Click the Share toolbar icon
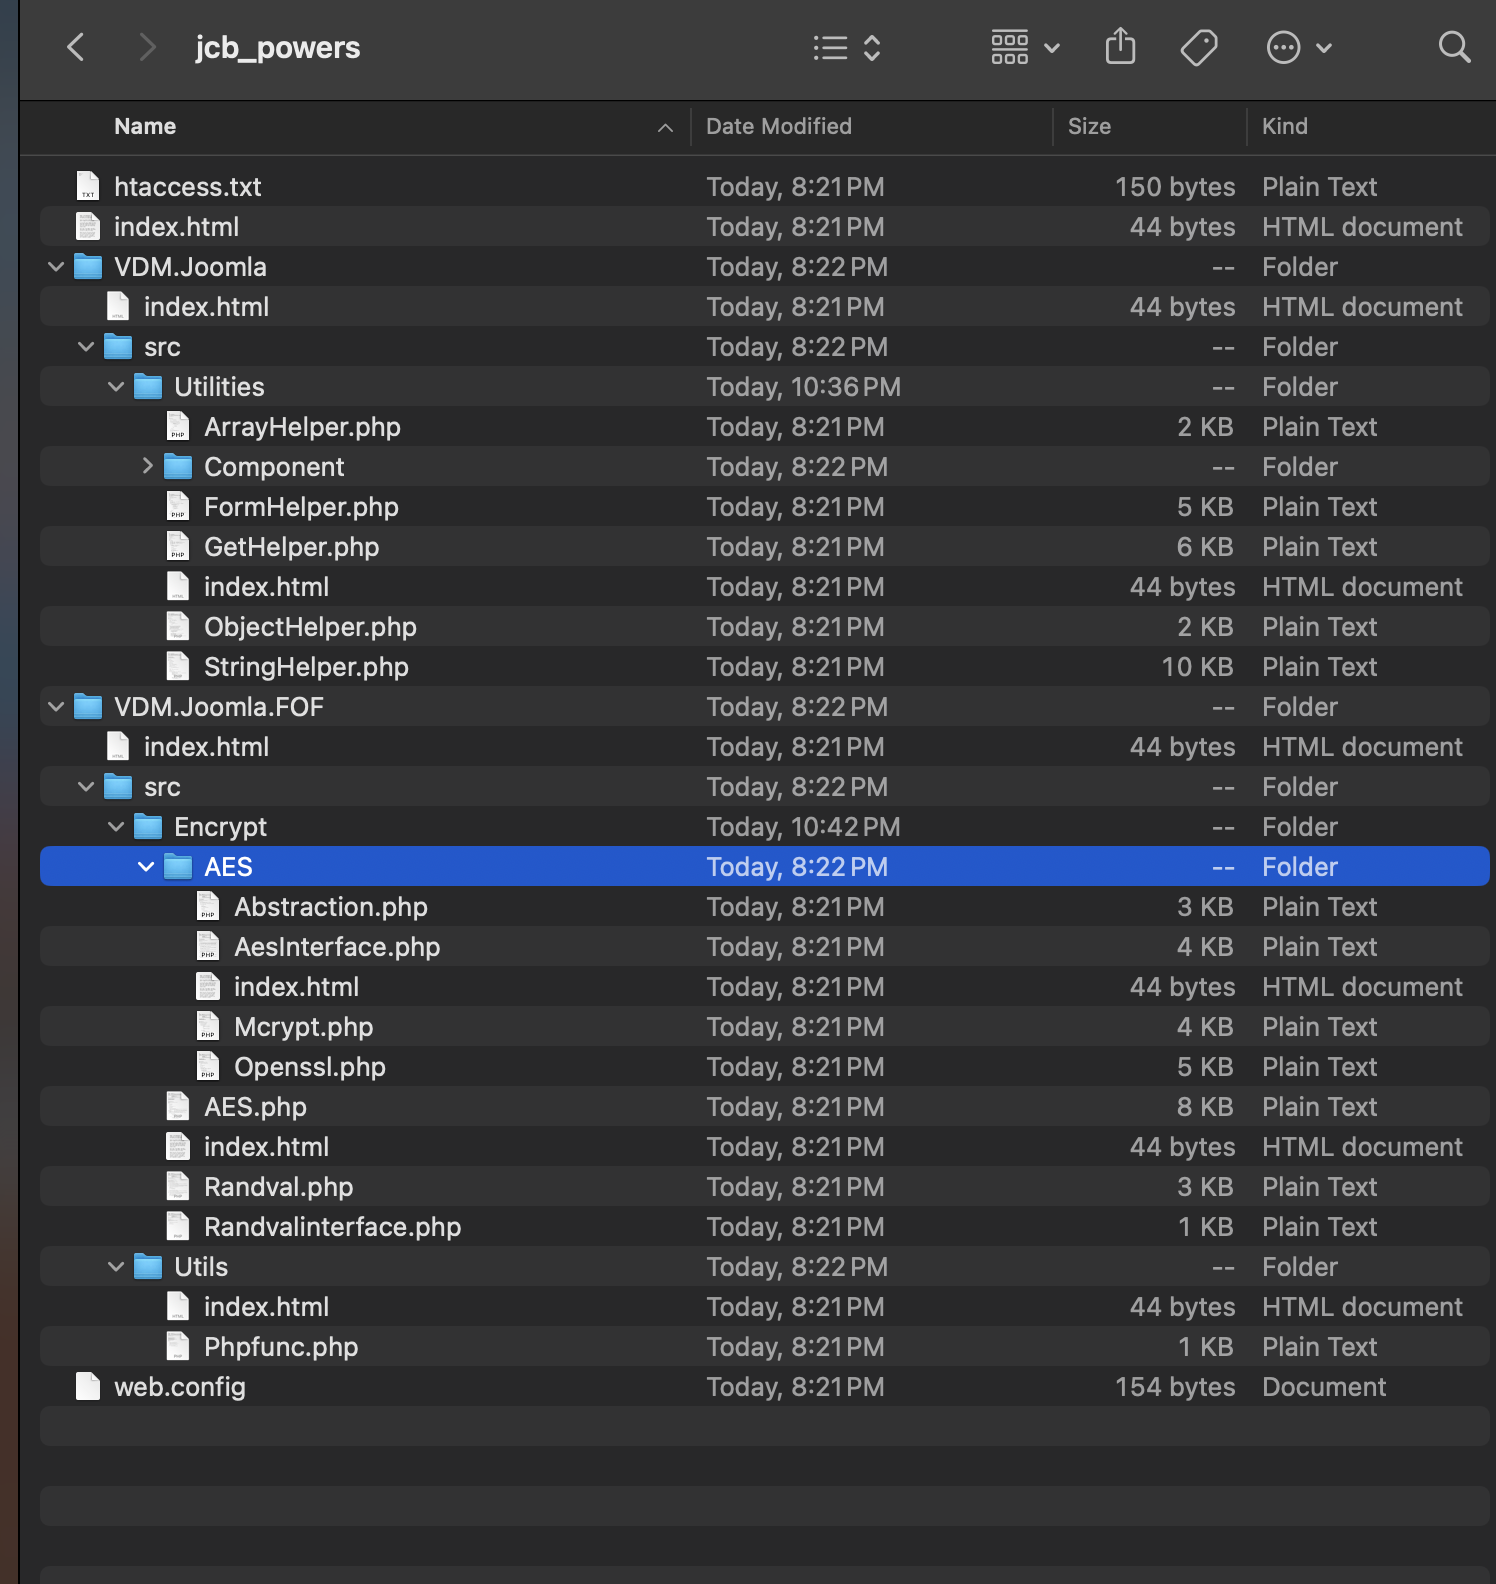1496x1584 pixels. coord(1121,47)
